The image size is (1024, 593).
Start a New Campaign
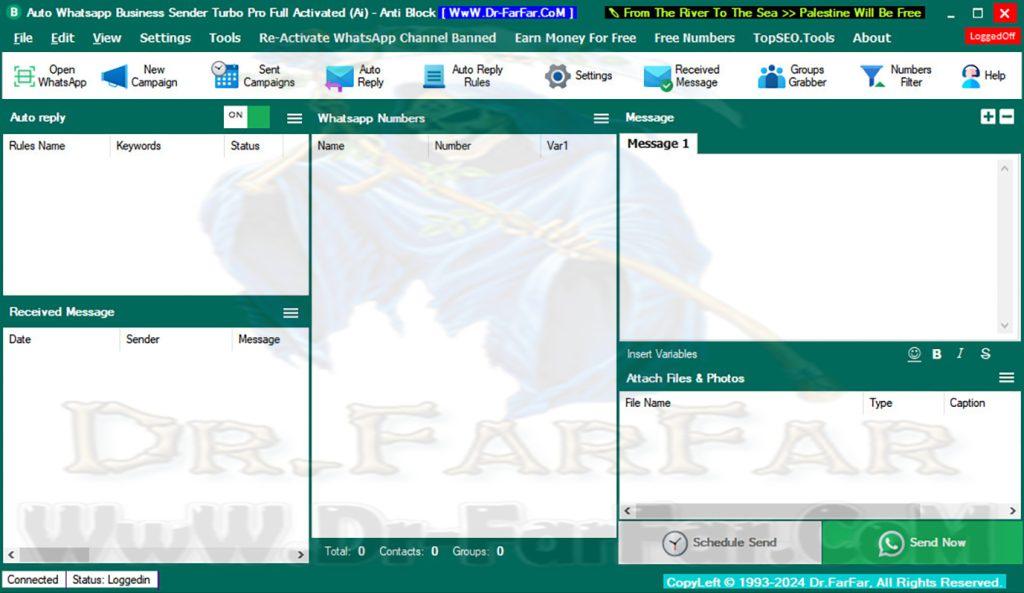pyautogui.click(x=139, y=76)
